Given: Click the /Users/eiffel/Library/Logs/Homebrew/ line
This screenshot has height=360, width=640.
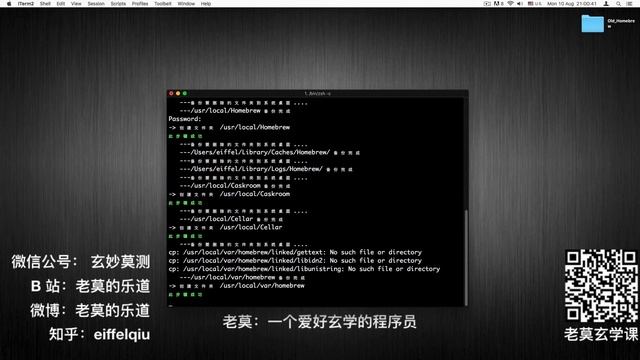Looking at the screenshot, I should 266,169.
